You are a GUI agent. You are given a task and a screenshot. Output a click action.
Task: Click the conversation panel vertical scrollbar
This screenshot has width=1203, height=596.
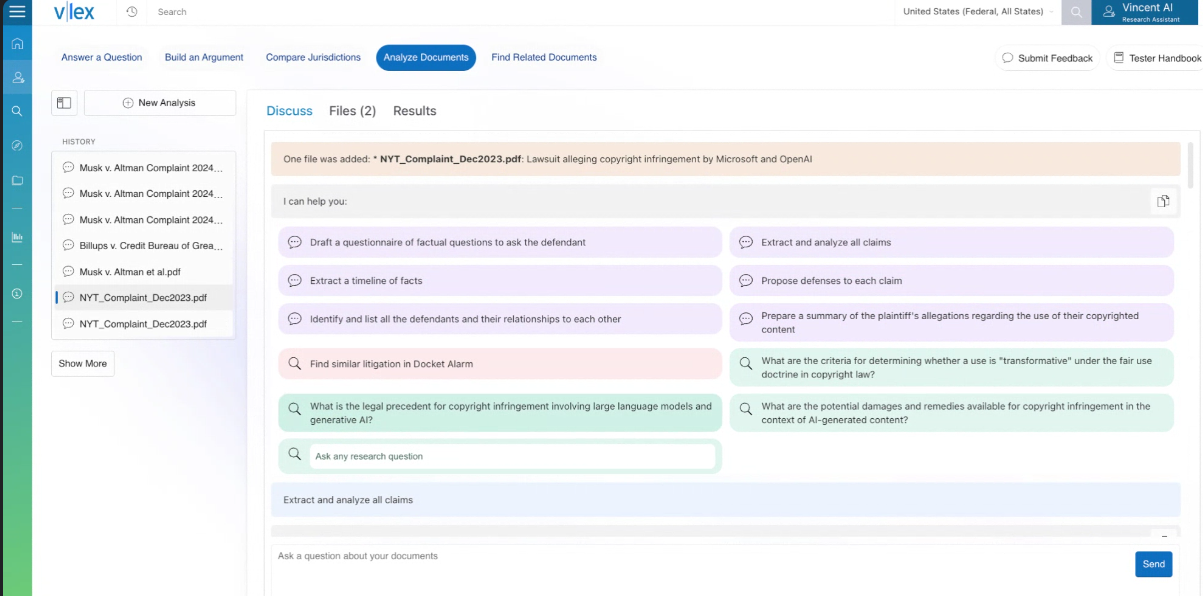pos(1189,165)
